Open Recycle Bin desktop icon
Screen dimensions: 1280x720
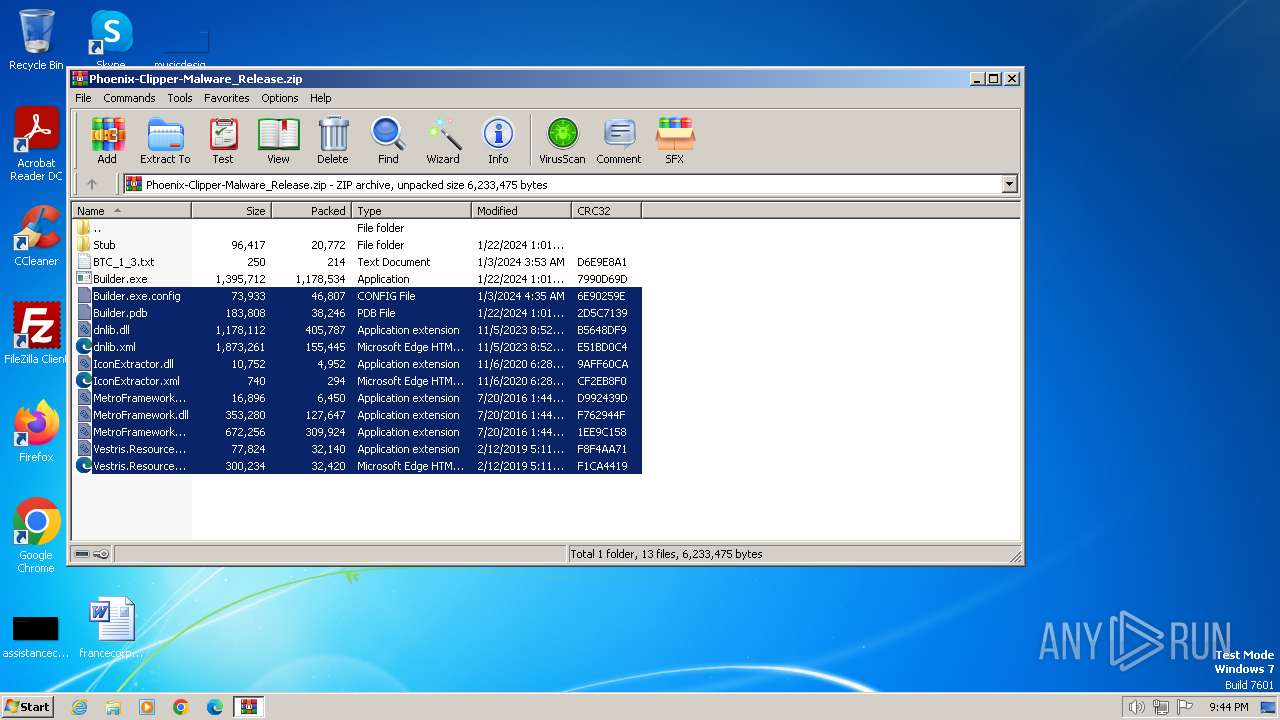[x=36, y=40]
